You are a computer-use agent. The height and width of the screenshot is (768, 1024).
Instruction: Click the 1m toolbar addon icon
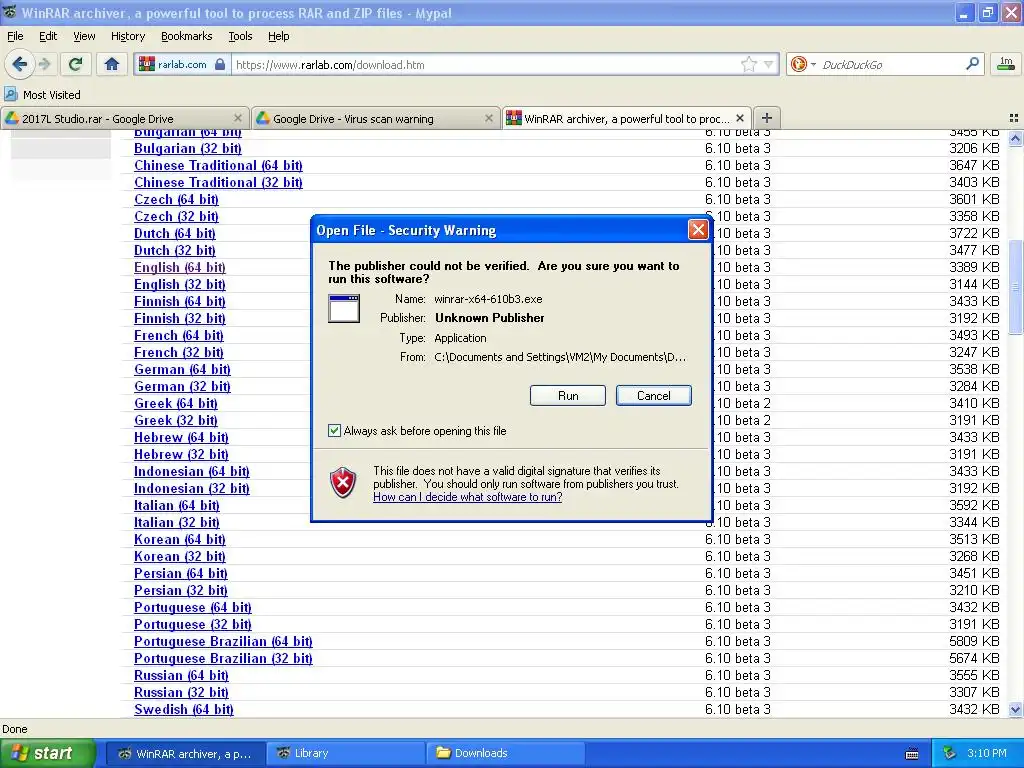[x=1006, y=63]
